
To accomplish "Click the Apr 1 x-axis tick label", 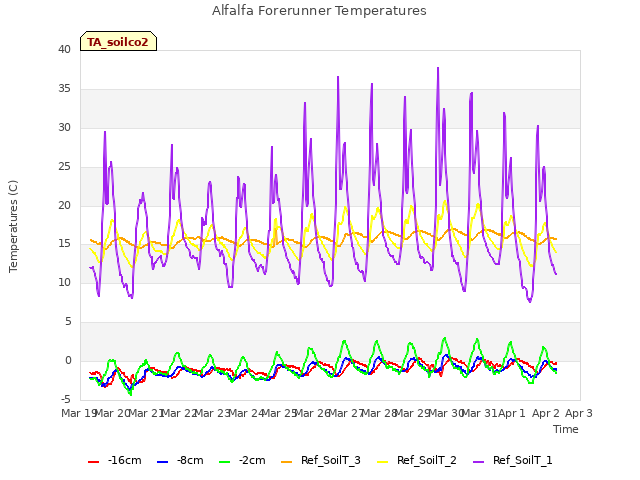I will tap(512, 413).
